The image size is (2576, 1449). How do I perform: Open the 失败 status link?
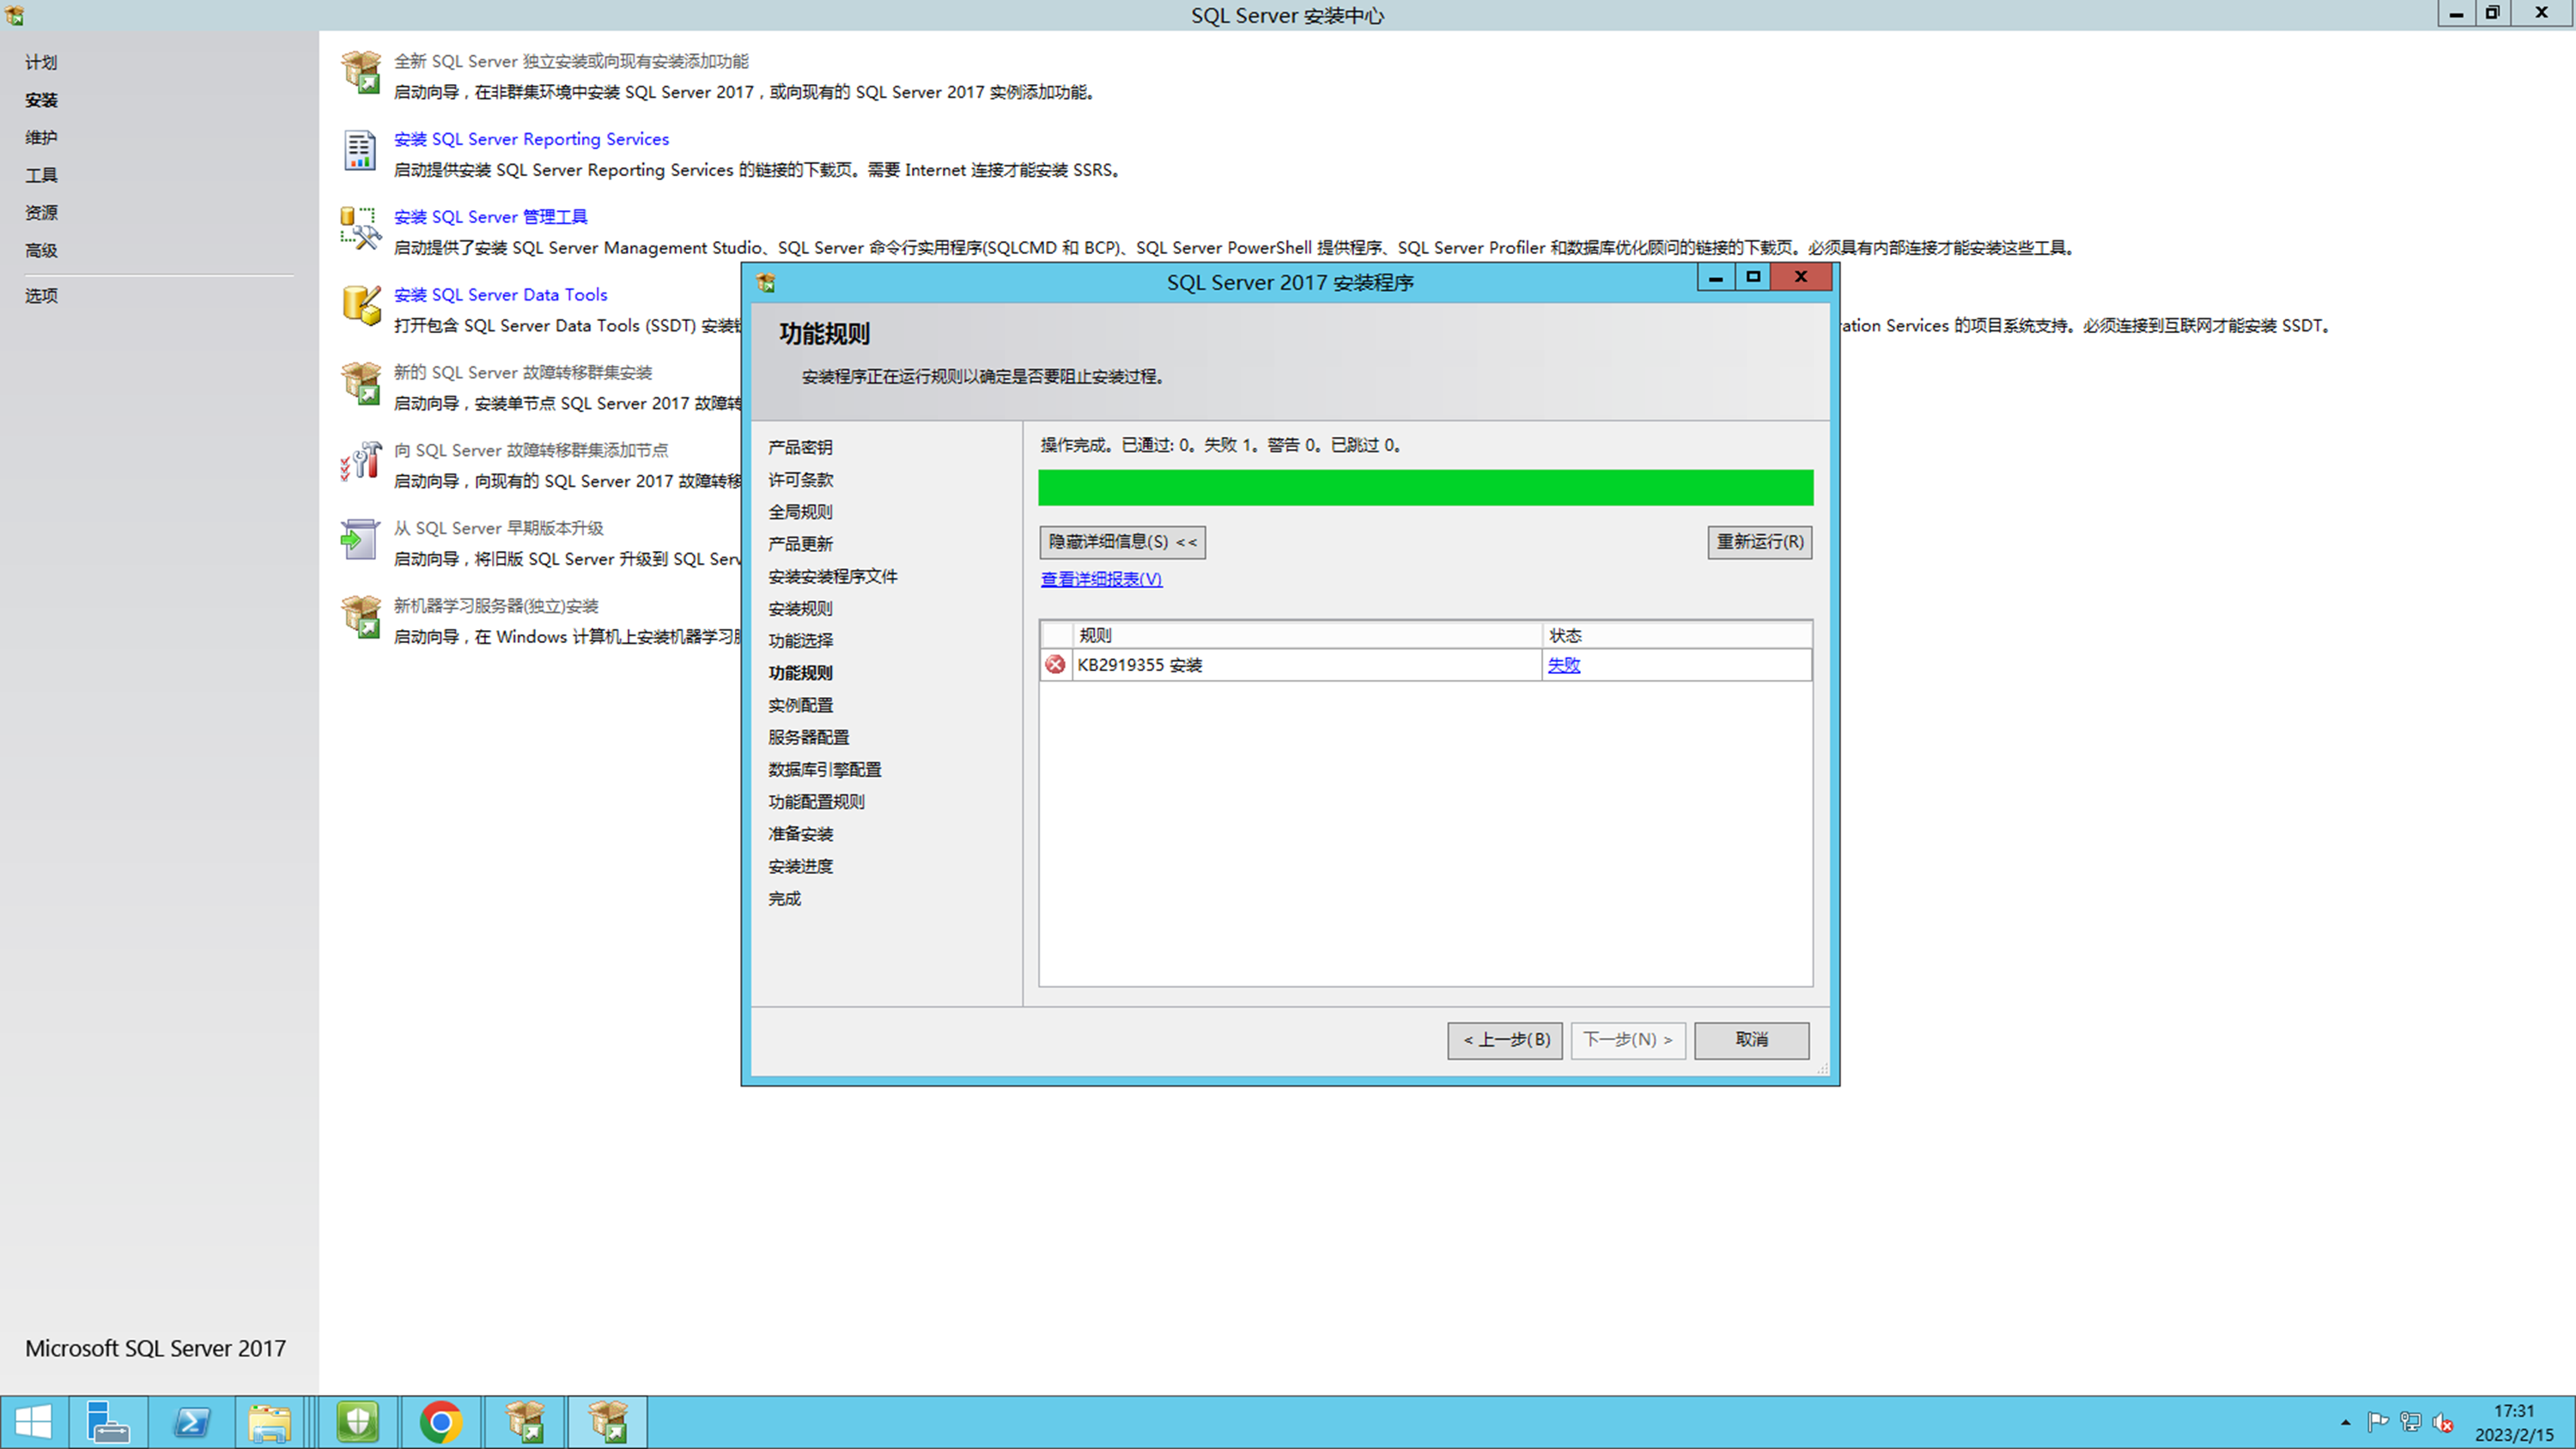pos(1563,665)
